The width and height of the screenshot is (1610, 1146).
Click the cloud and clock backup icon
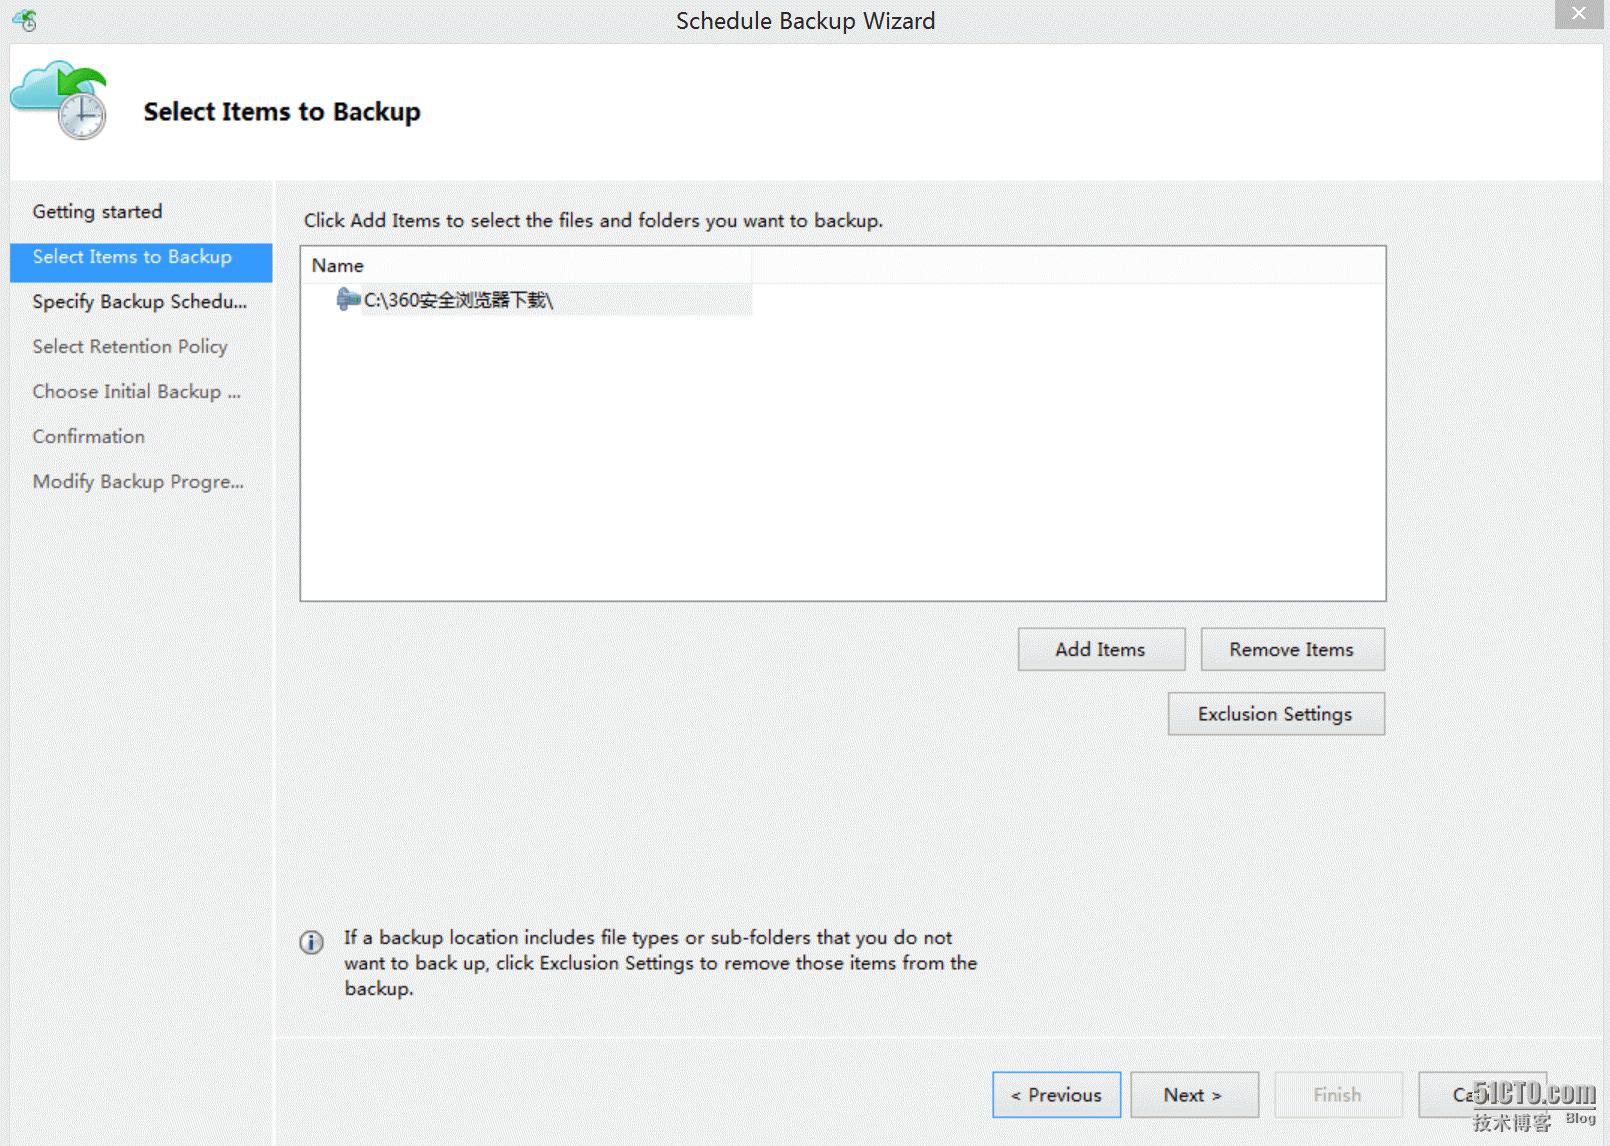click(60, 100)
